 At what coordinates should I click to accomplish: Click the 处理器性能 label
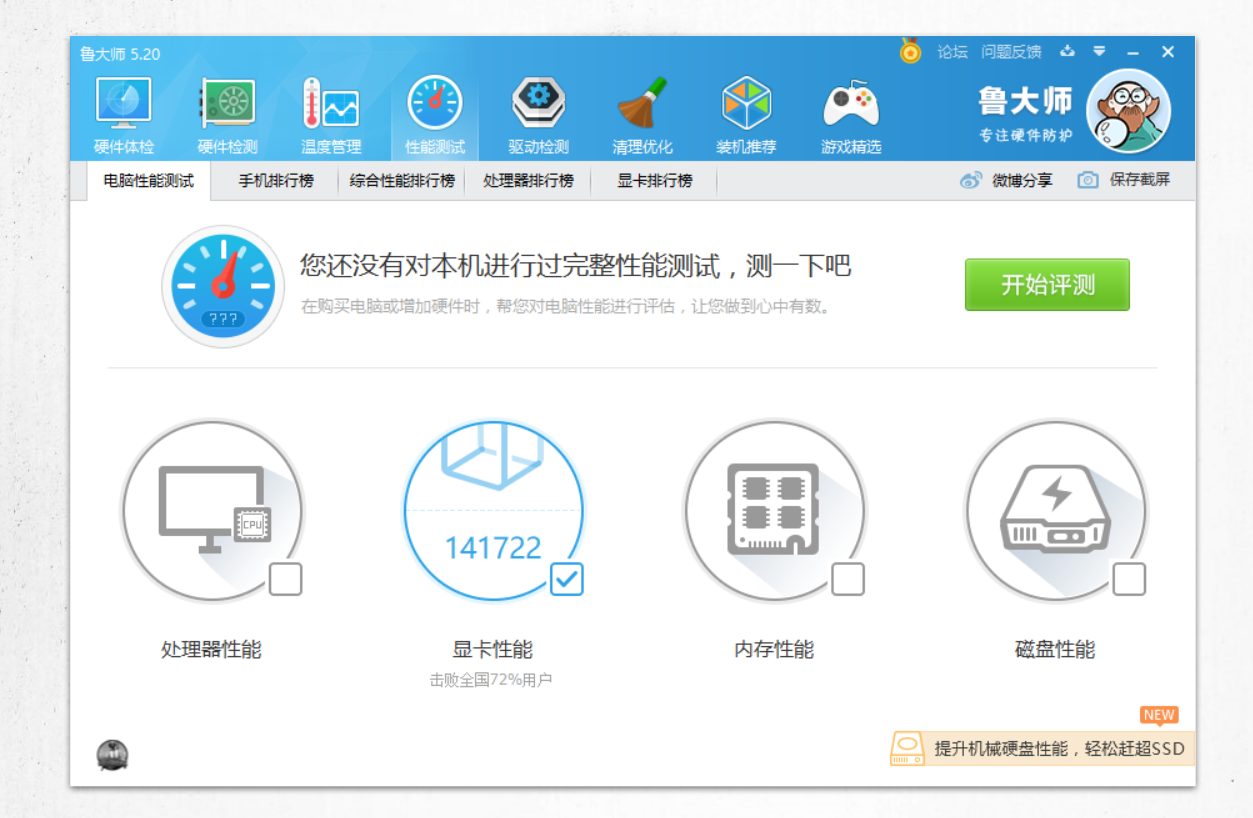pos(211,650)
